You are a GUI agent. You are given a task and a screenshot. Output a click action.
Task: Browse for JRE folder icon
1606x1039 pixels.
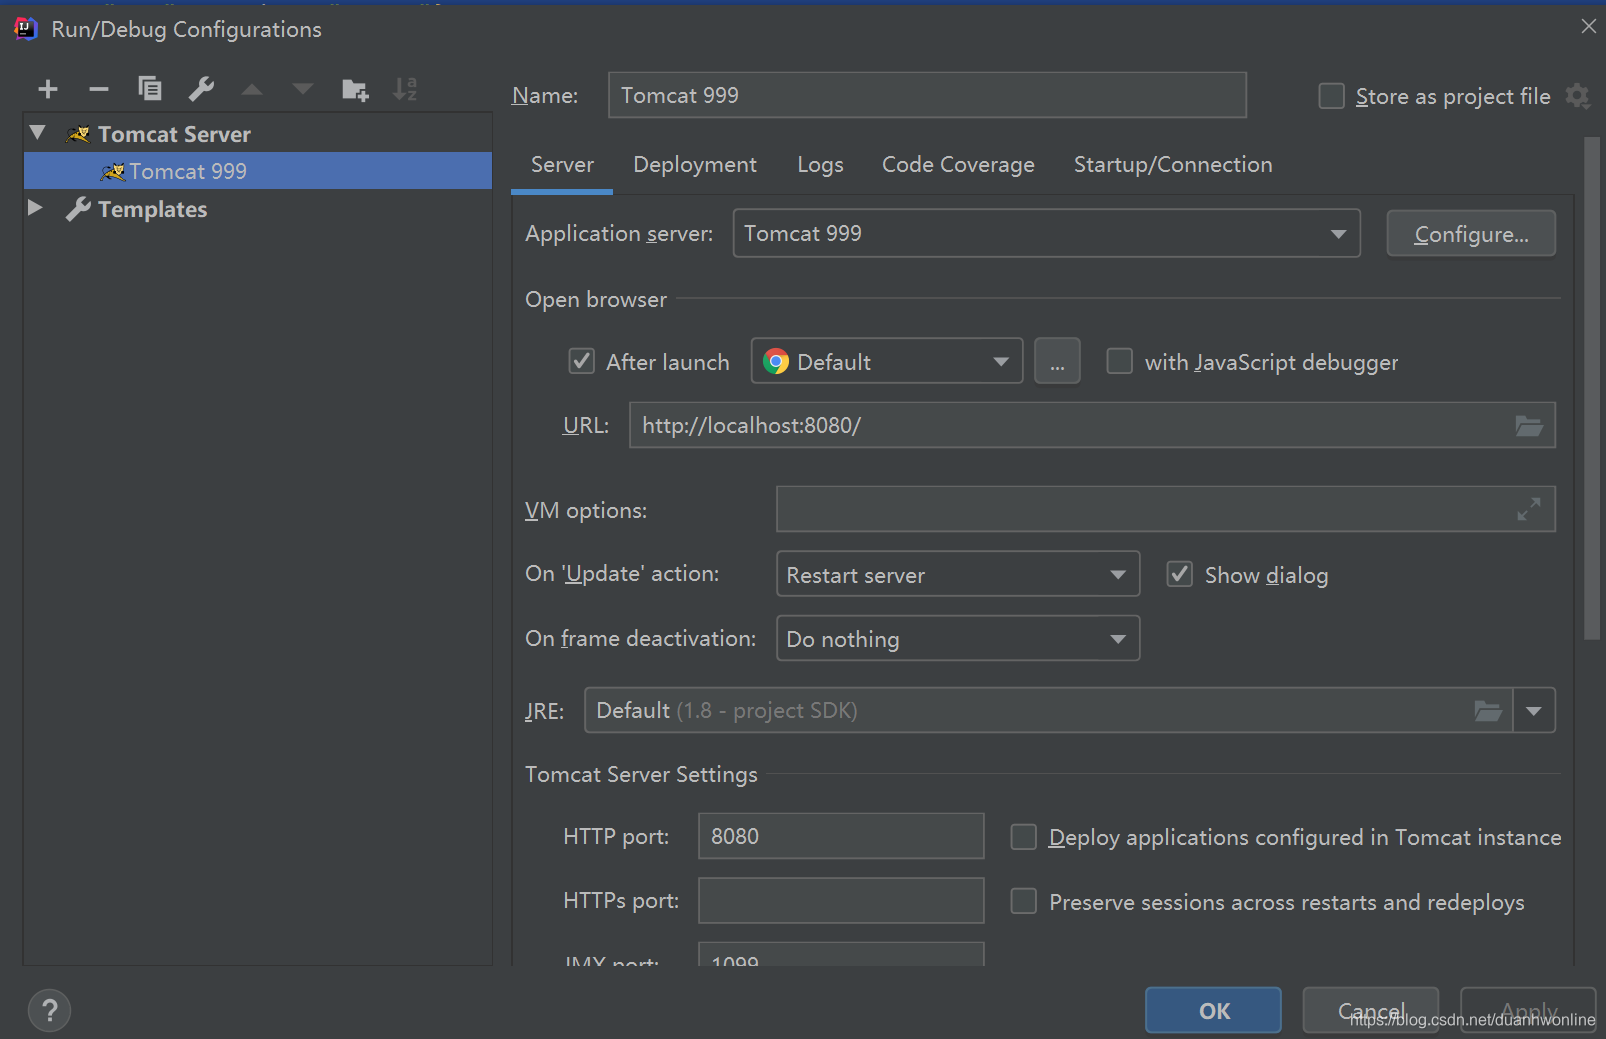point(1488,711)
